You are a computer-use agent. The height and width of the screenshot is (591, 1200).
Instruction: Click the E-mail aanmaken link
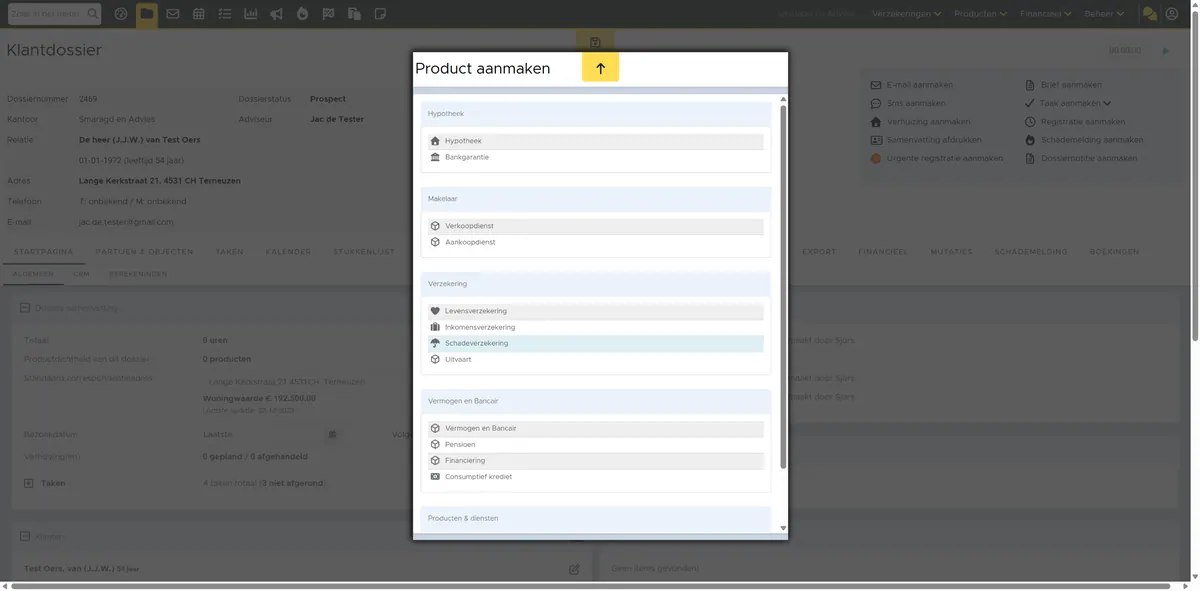[919, 85]
